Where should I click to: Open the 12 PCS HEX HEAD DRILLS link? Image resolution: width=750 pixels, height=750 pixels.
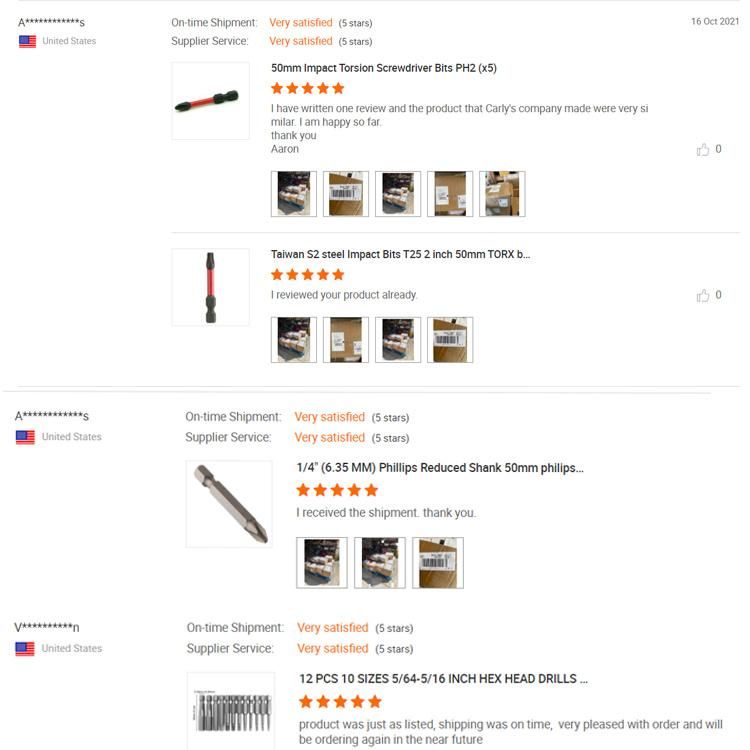pyautogui.click(x=443, y=678)
